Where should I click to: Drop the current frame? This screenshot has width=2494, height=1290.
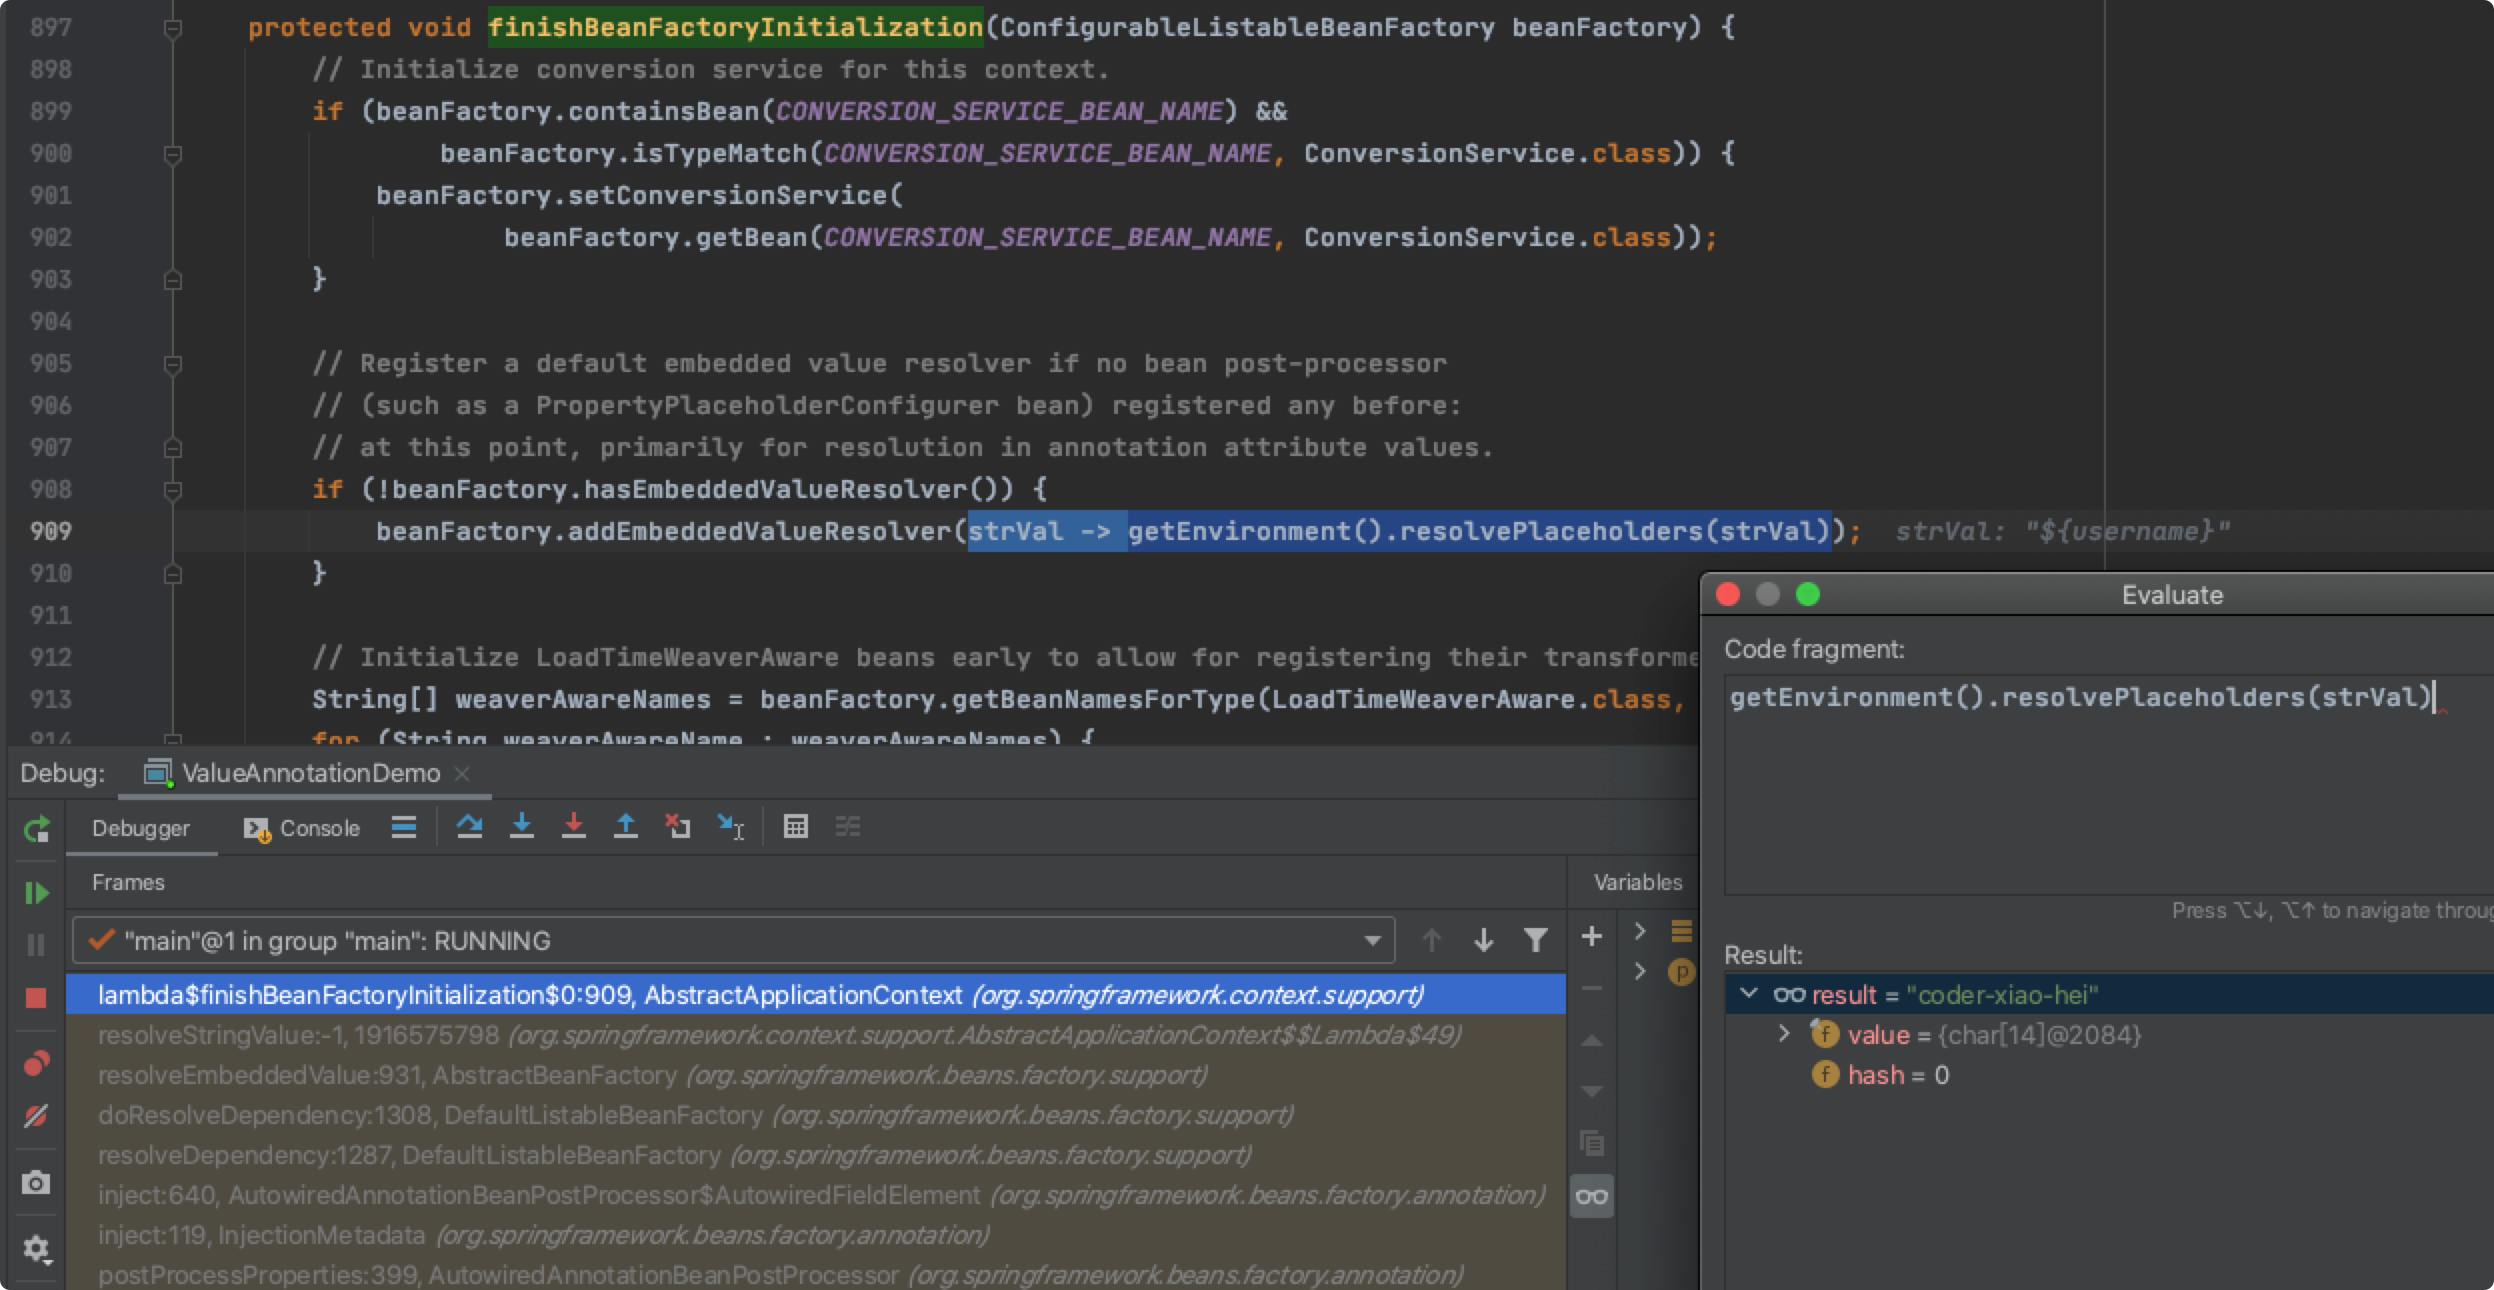(678, 826)
